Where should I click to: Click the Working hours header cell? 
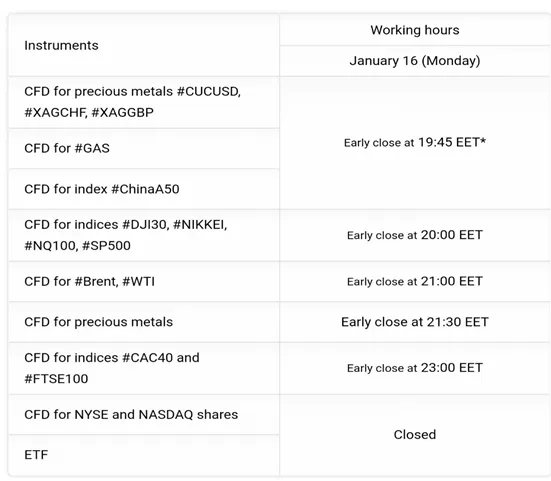tap(415, 30)
